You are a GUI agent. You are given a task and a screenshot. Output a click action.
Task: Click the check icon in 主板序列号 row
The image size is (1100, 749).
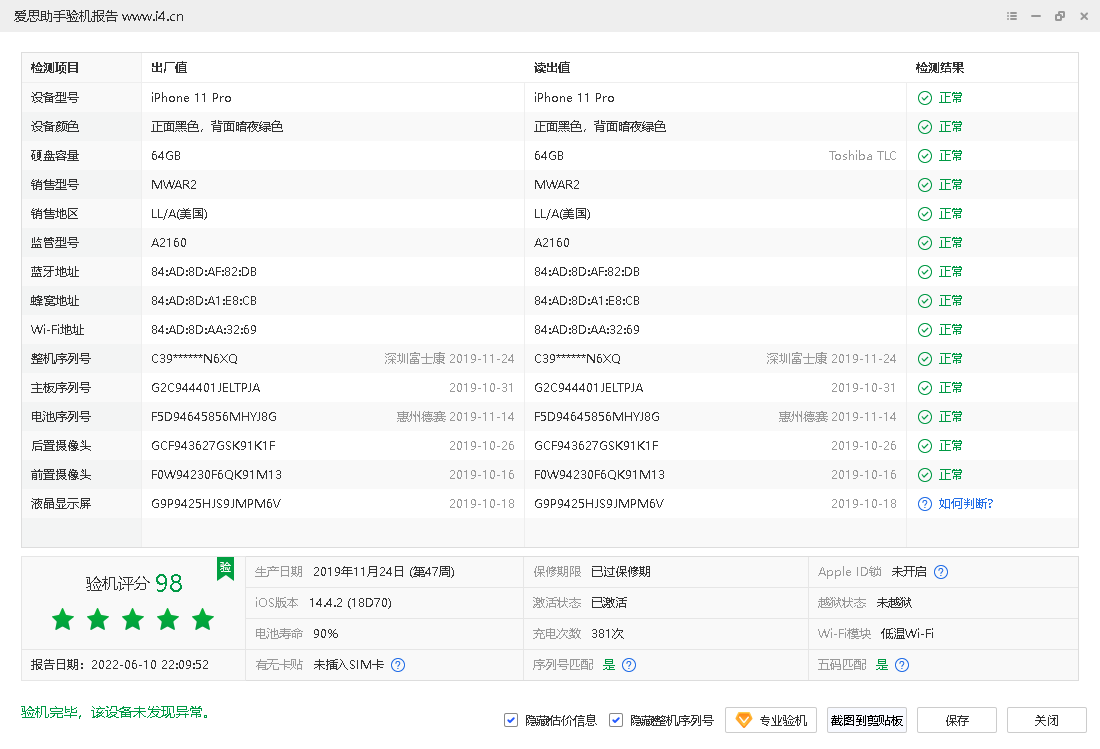[925, 388]
